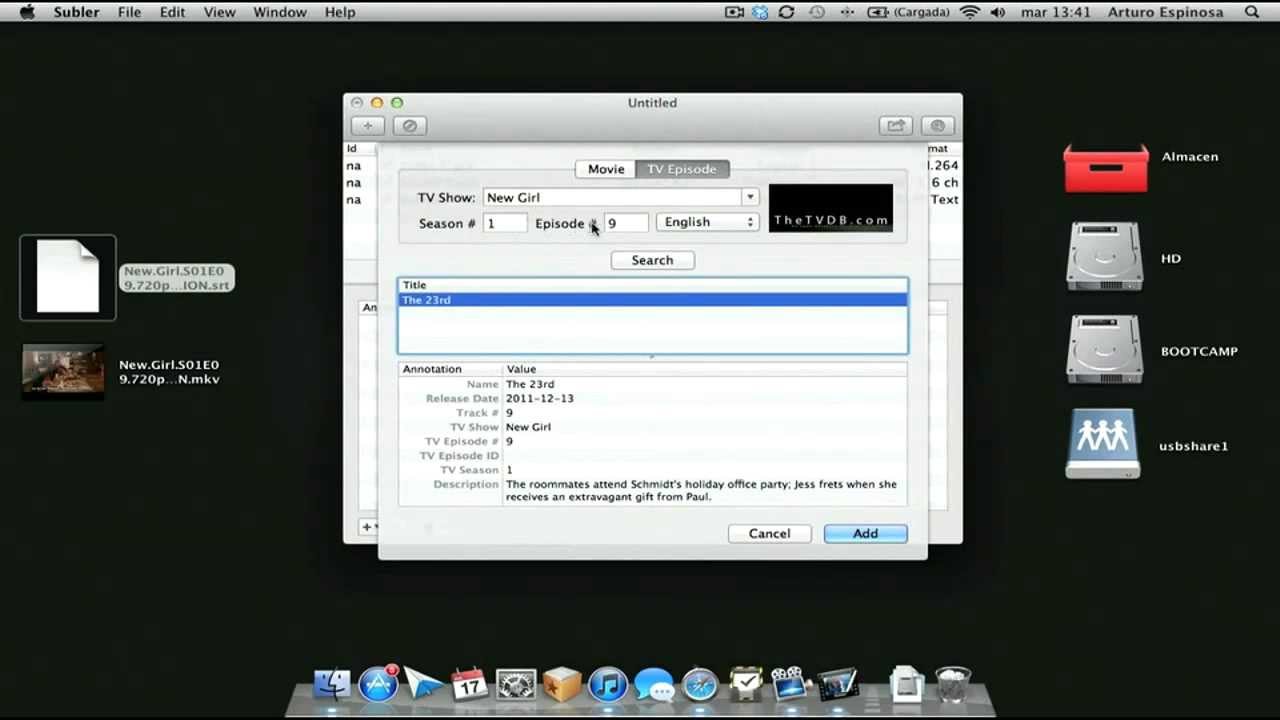Open the English language dropdown
The image size is (1280, 720).
[x=707, y=222]
